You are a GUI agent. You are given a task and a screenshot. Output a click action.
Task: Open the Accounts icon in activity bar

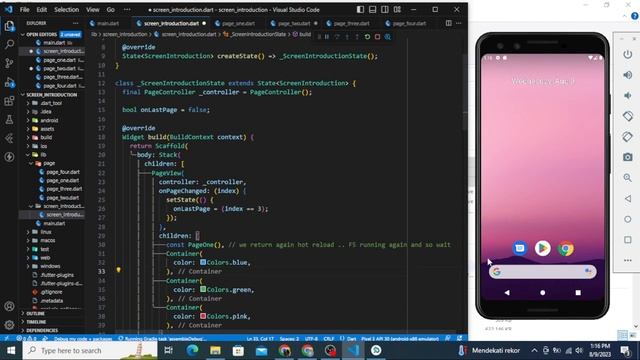pos(9,306)
